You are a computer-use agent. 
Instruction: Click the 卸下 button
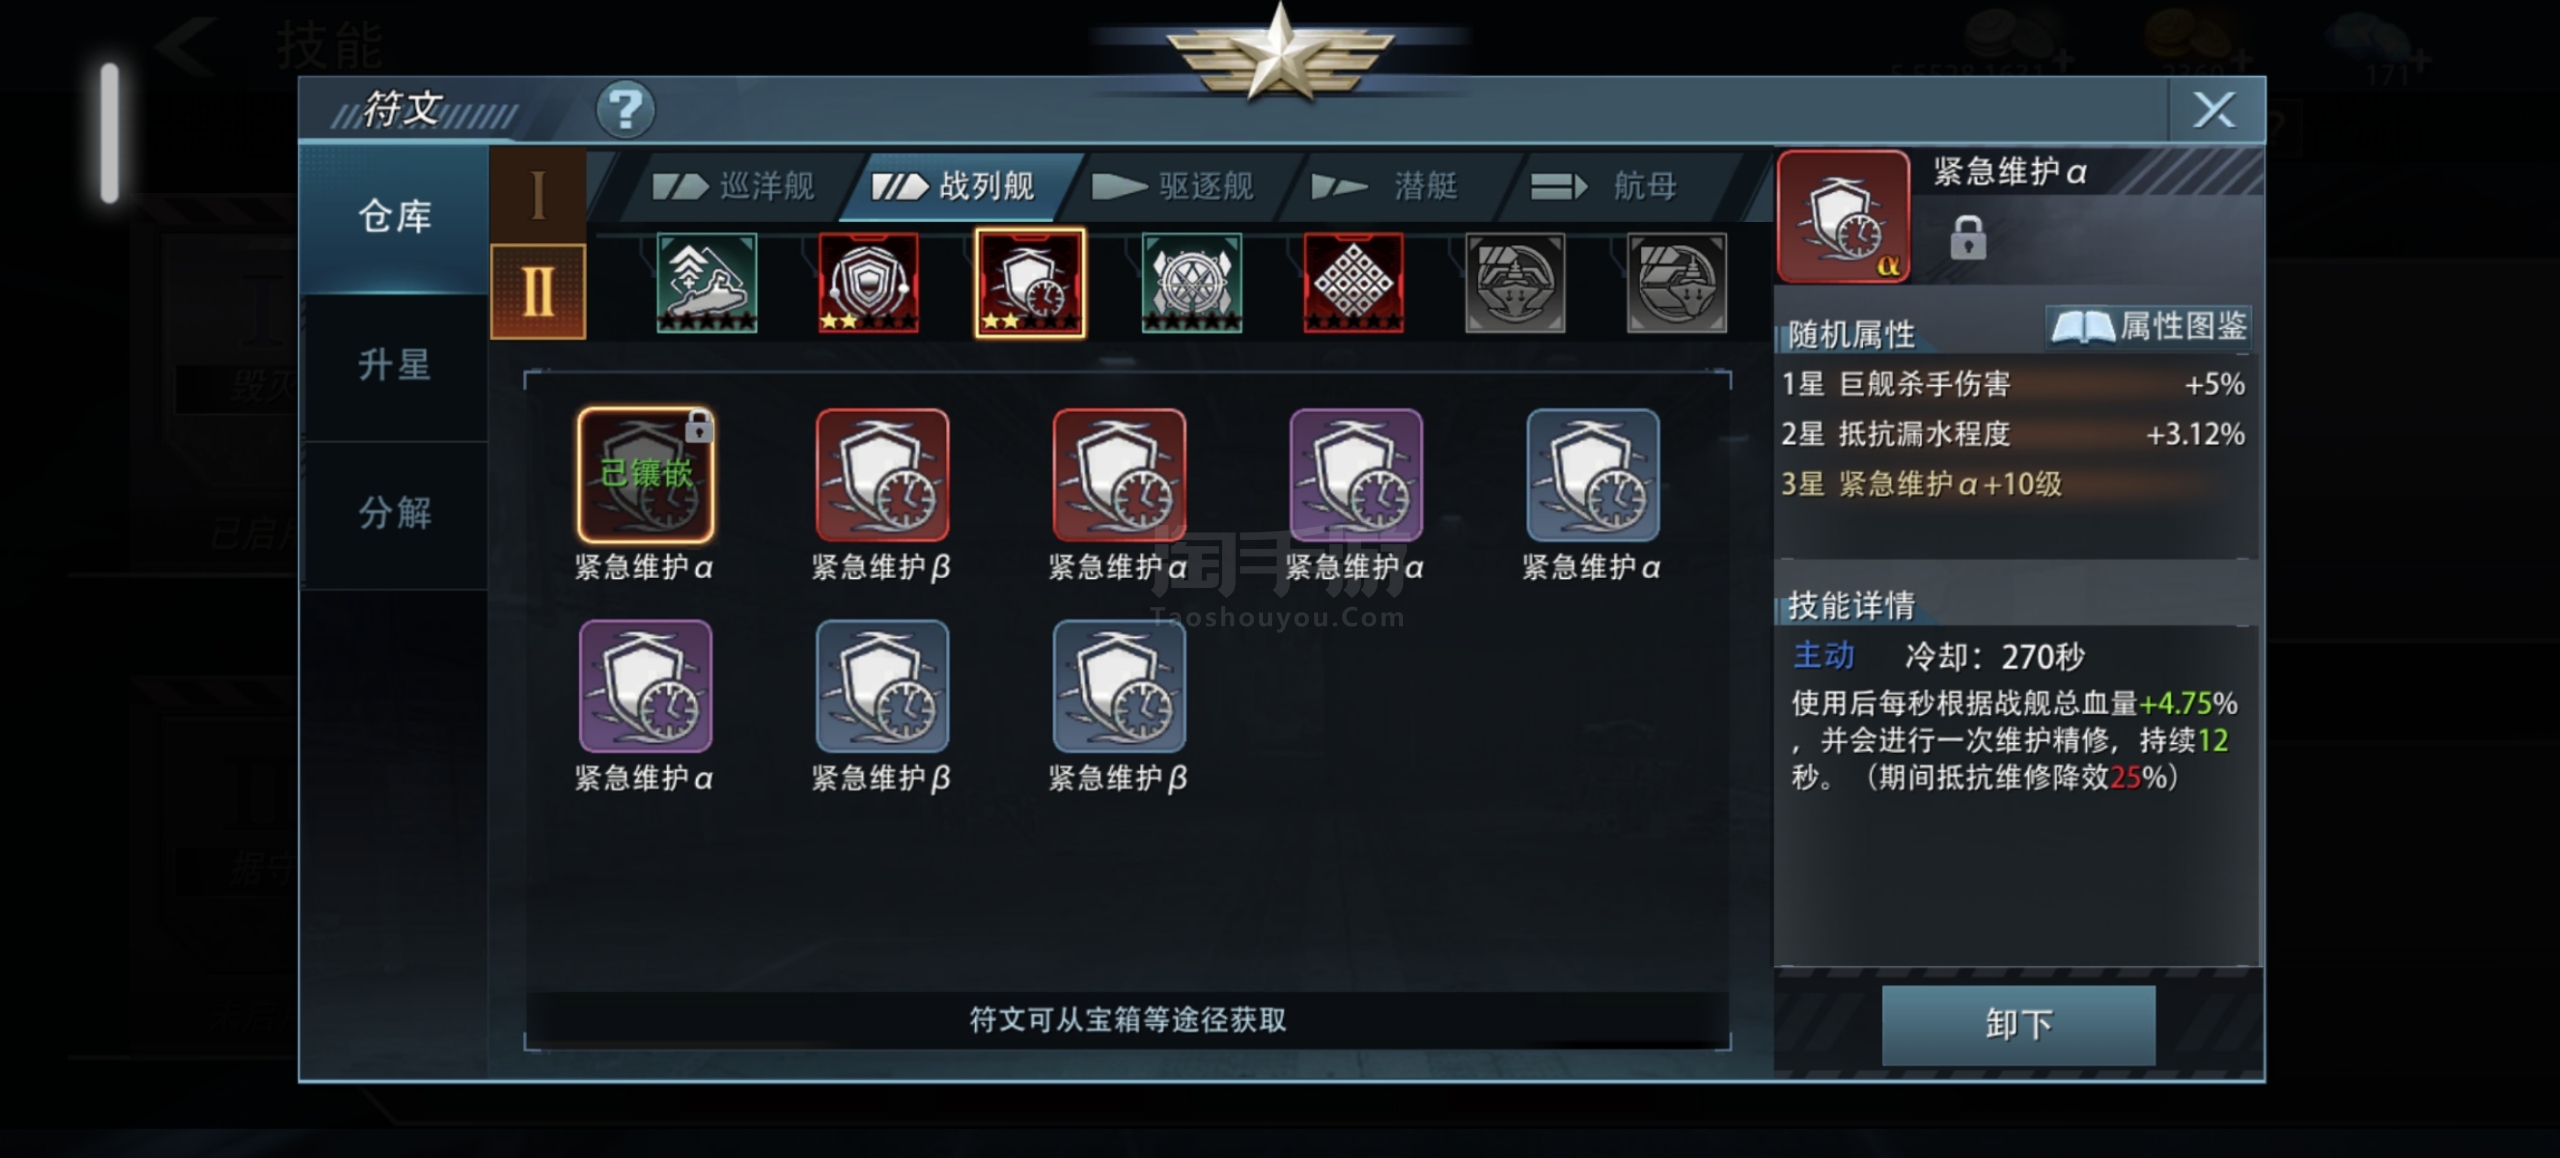pyautogui.click(x=2018, y=1024)
